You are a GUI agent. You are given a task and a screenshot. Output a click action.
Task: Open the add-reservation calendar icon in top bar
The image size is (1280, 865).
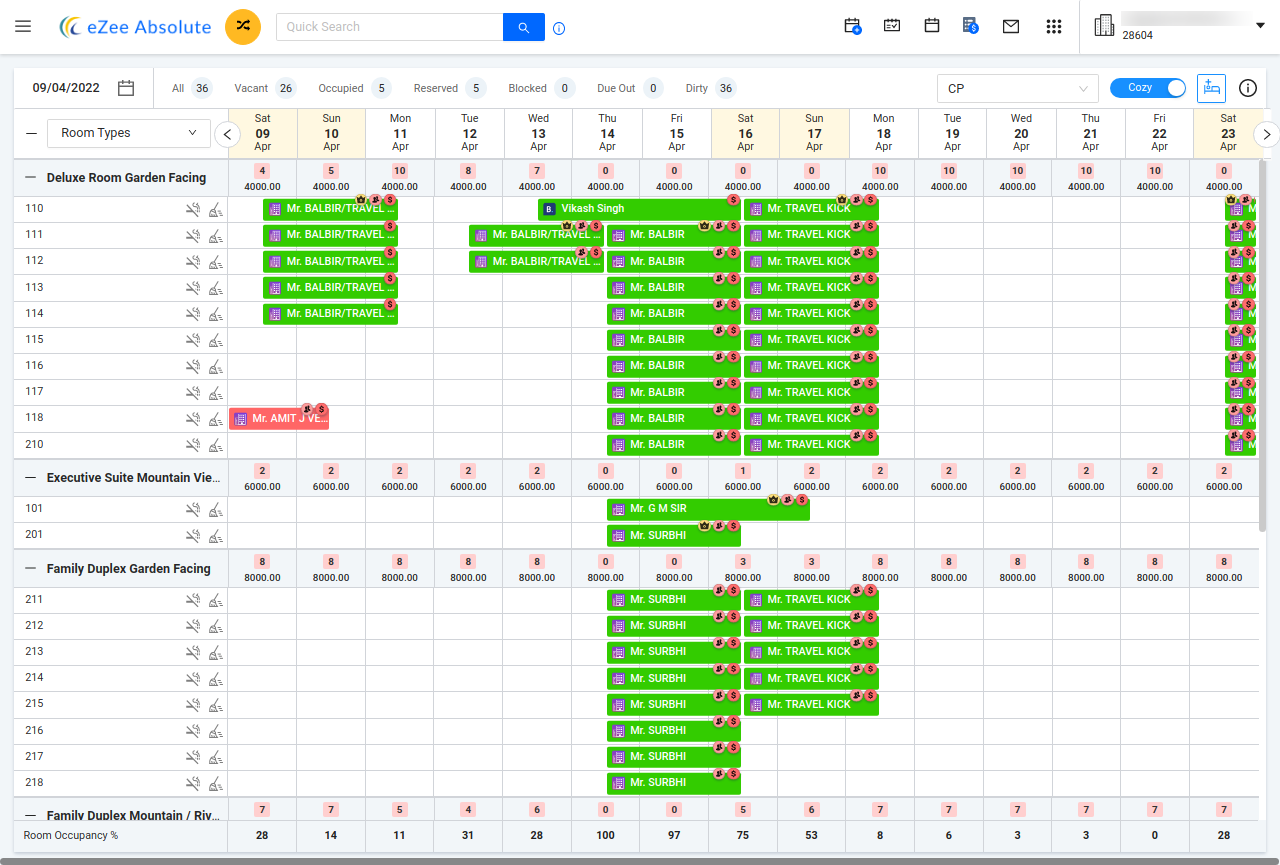[x=852, y=26]
